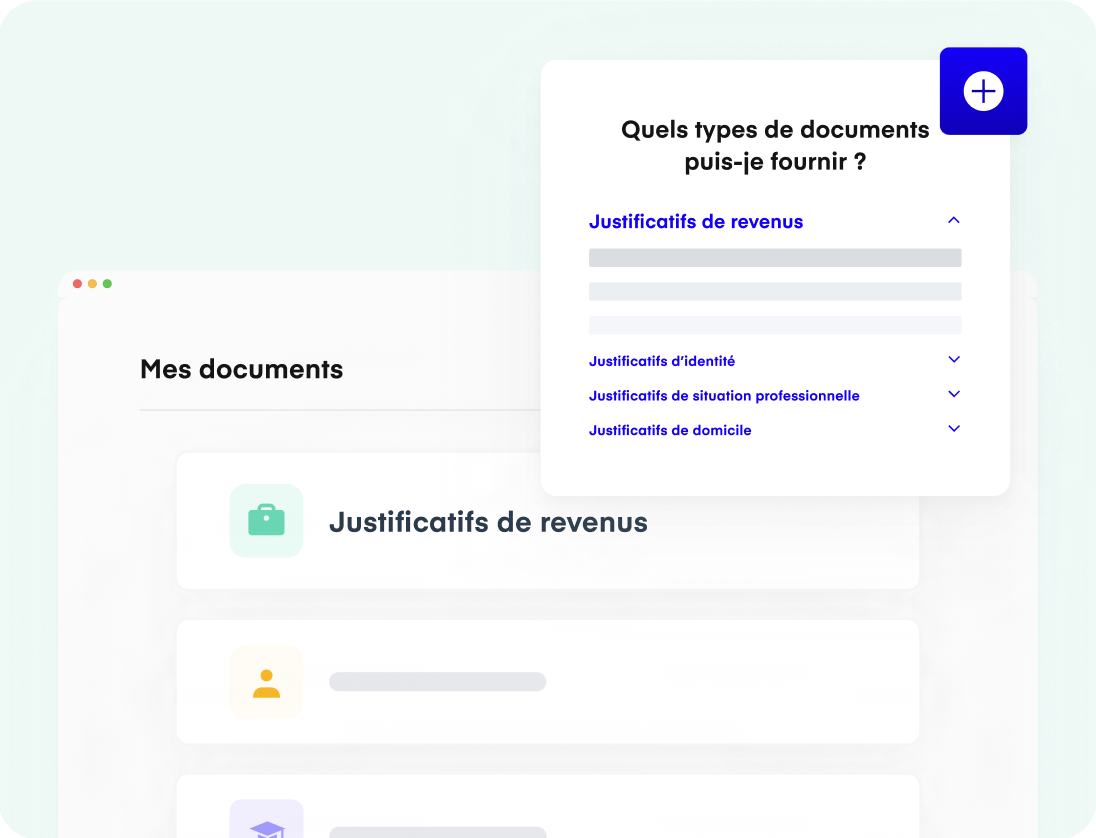Expand Justificatifs de situation professionnelle chevron
This screenshot has height=838, width=1096.
click(x=953, y=395)
